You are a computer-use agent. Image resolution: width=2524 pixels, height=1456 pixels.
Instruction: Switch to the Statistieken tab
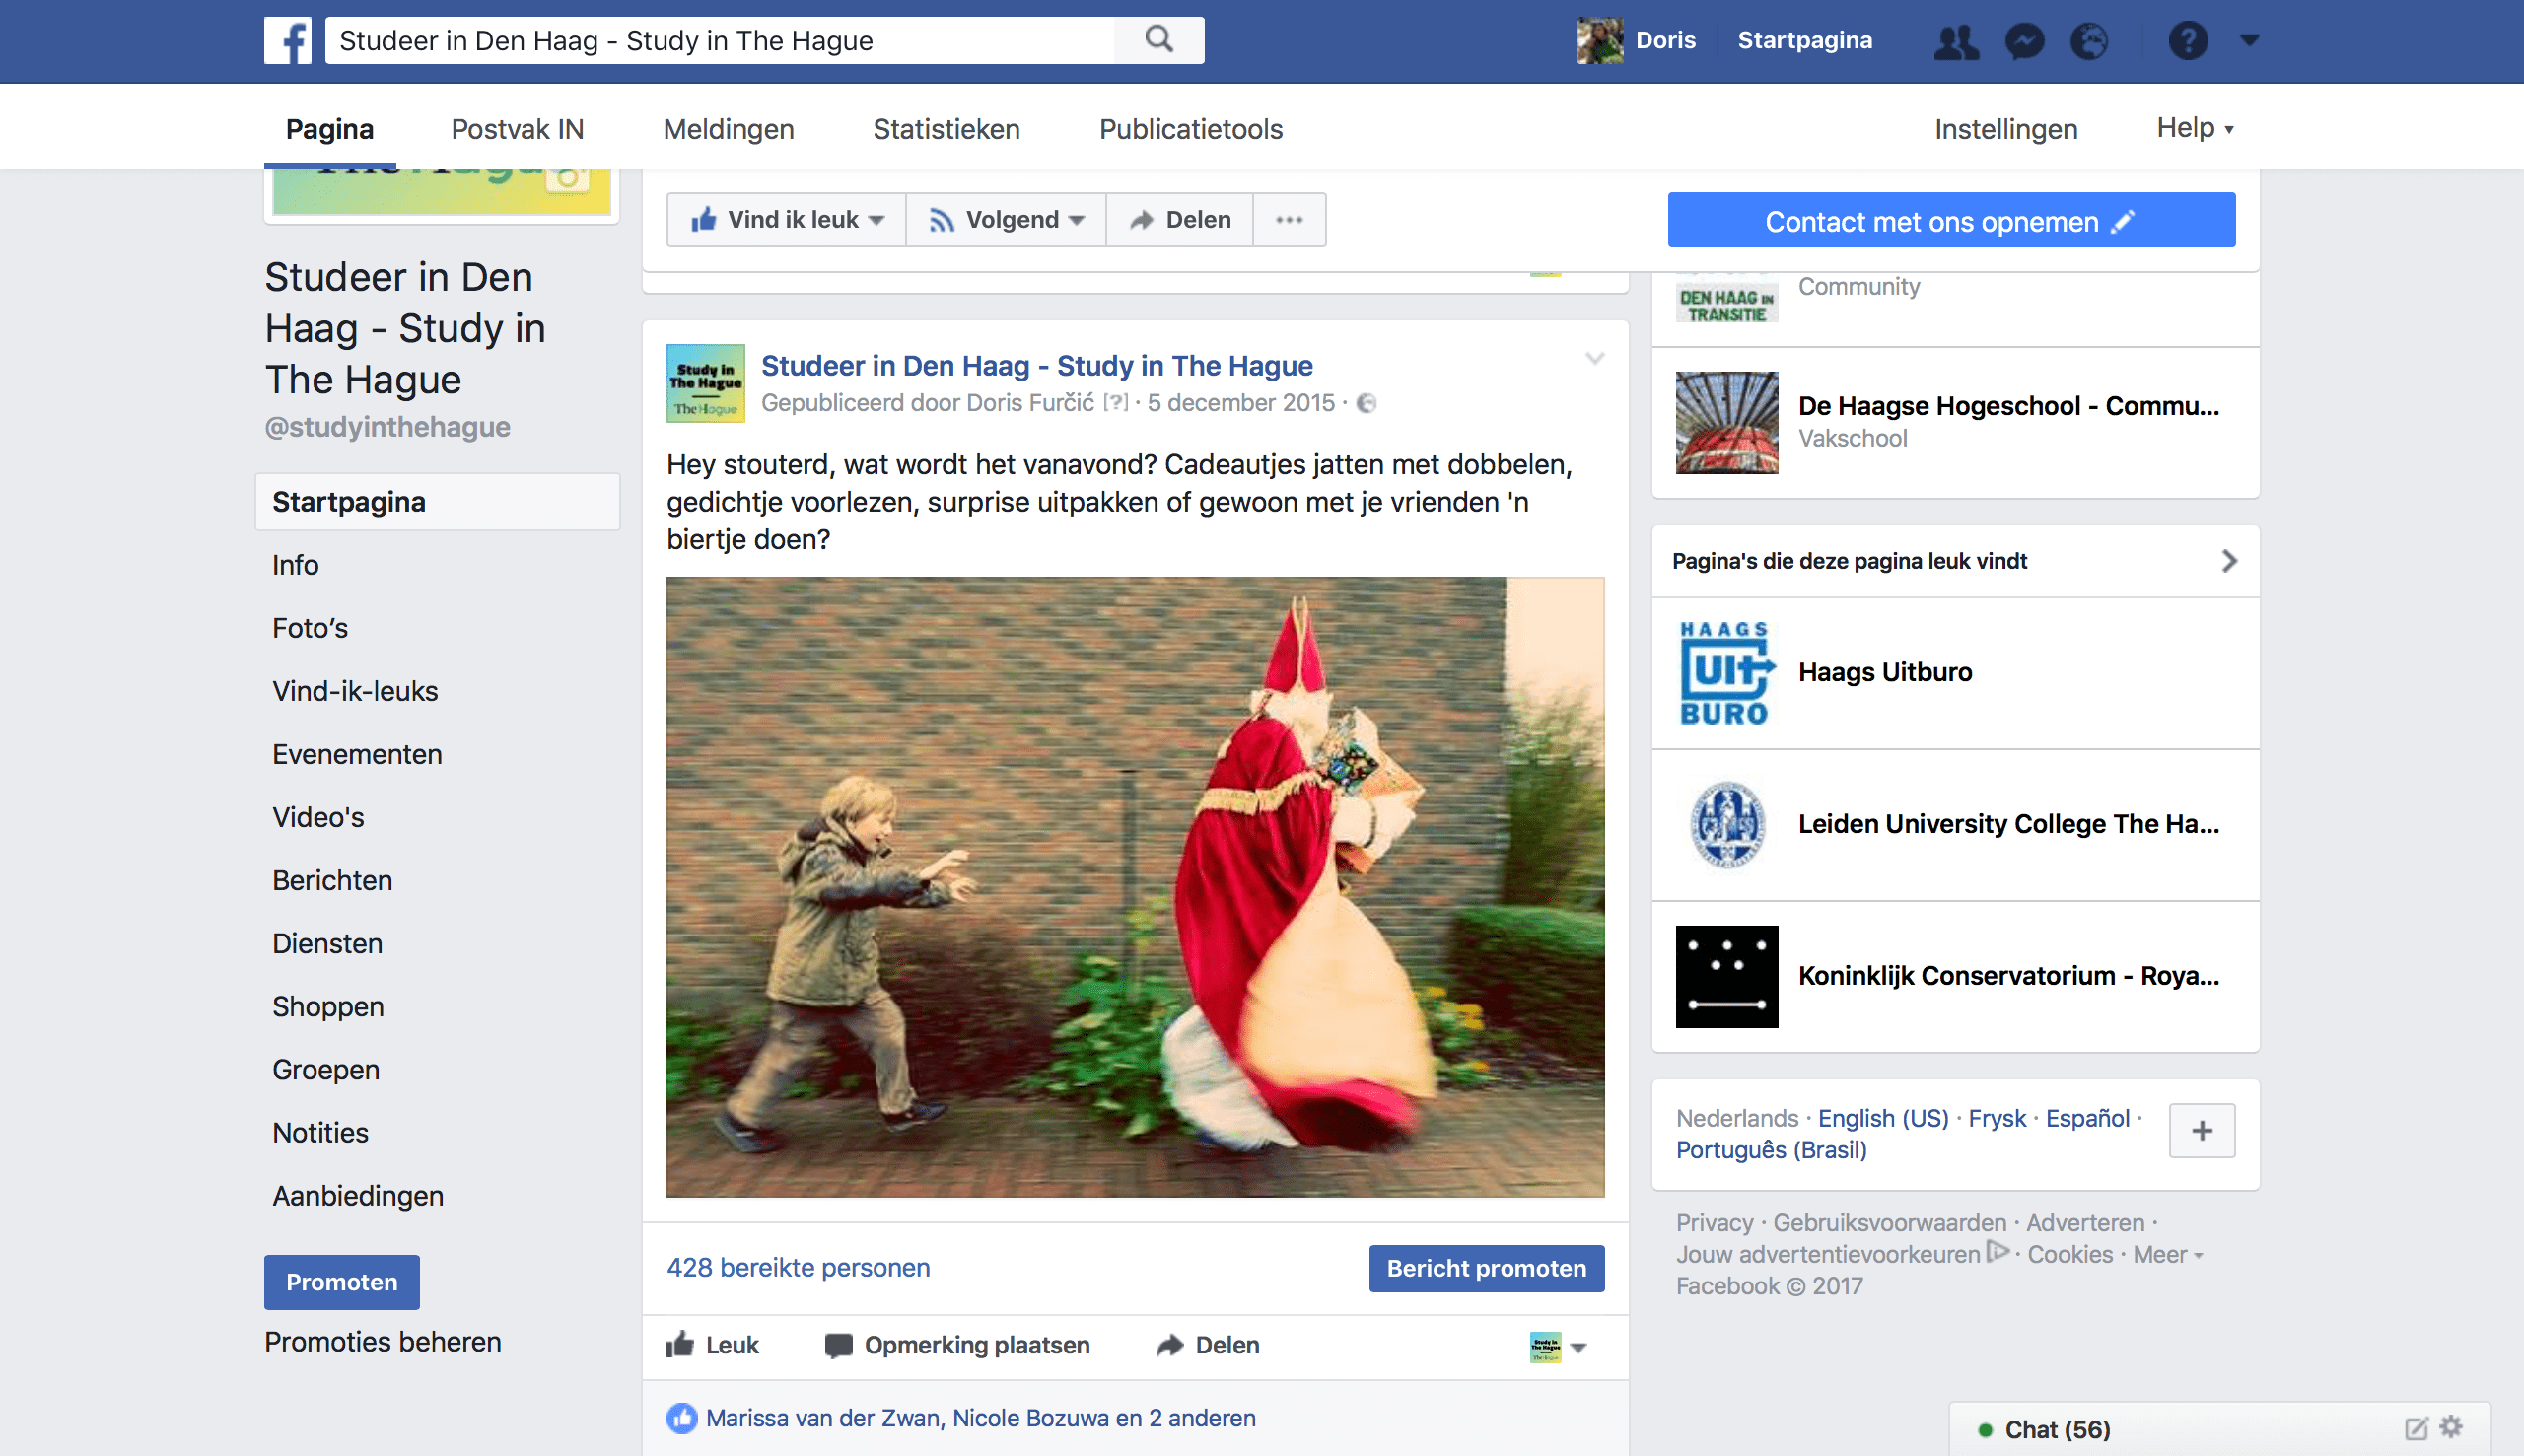pyautogui.click(x=945, y=129)
